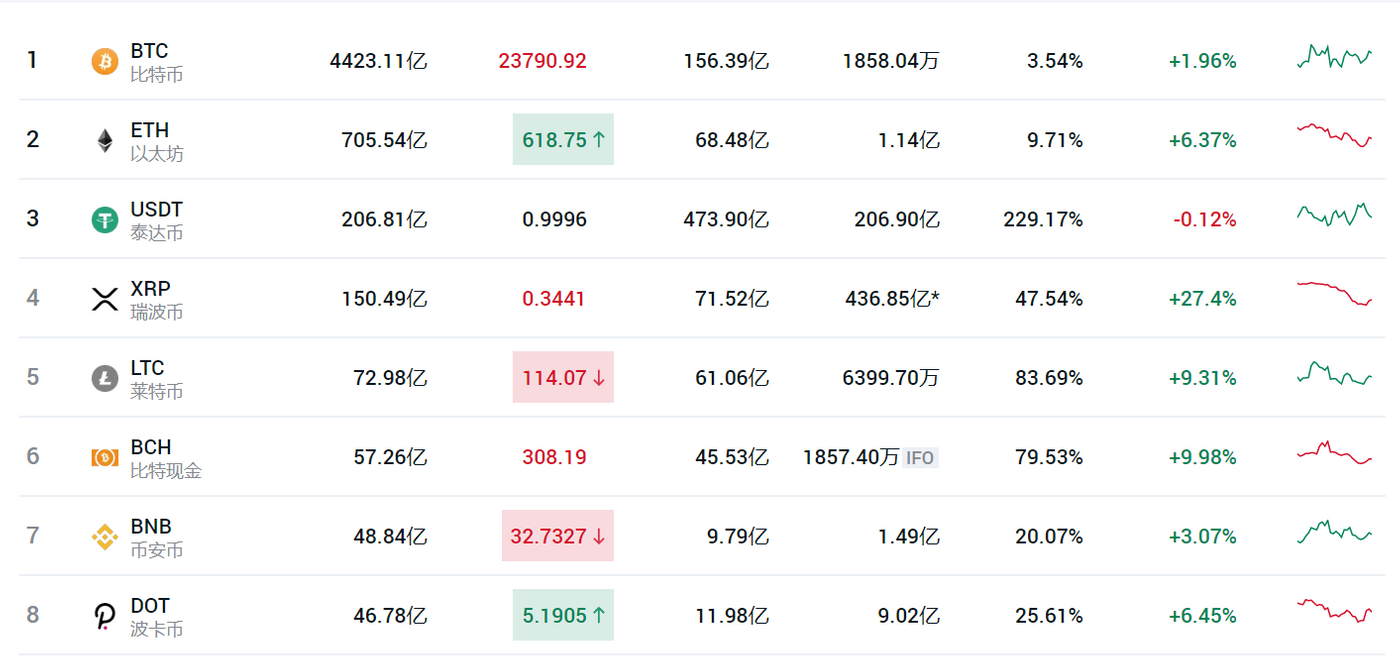Click the Bitcoin Cash BCH icon

pos(105,457)
